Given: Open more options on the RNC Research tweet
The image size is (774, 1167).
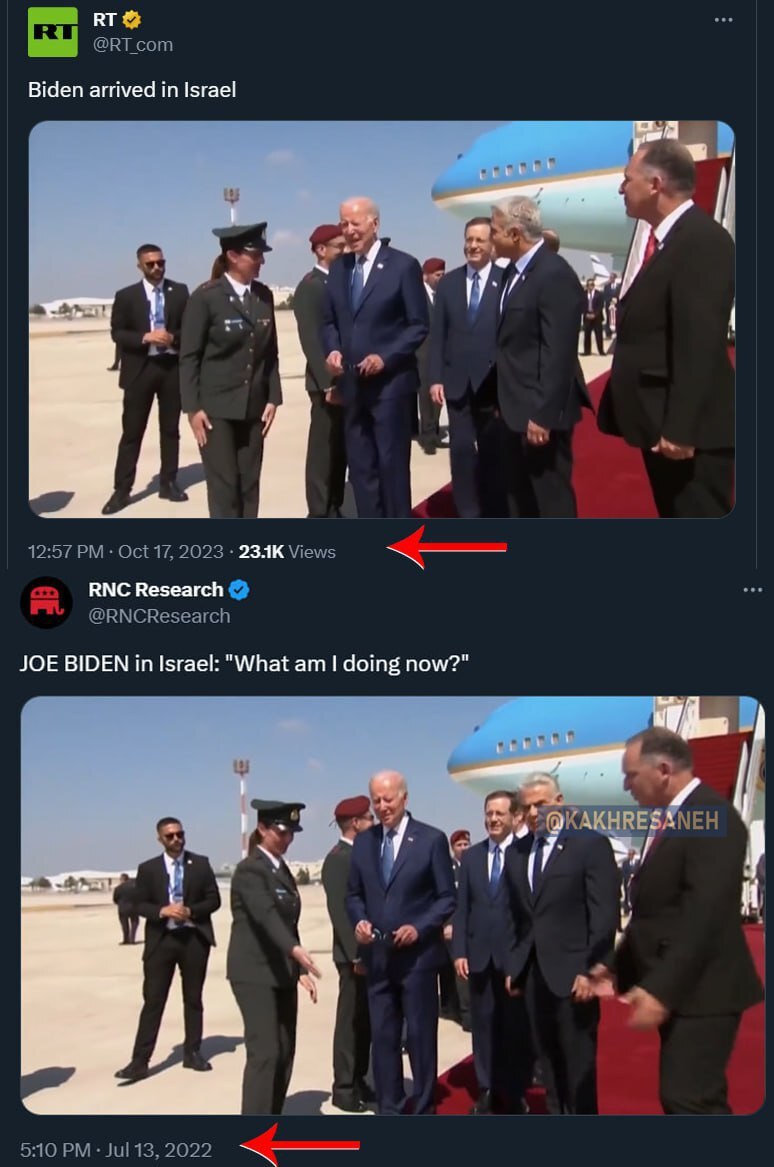Looking at the screenshot, I should [x=753, y=590].
